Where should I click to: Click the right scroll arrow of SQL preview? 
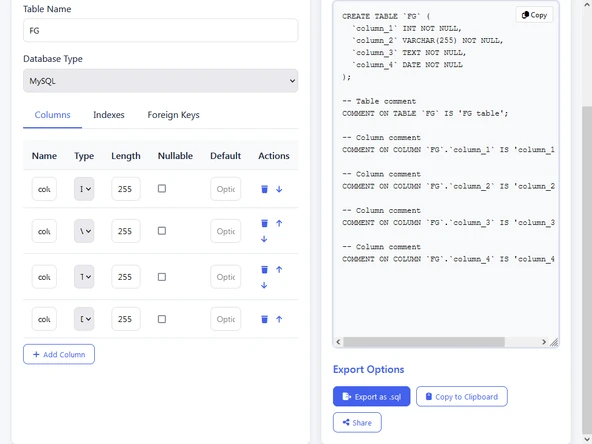(x=544, y=342)
